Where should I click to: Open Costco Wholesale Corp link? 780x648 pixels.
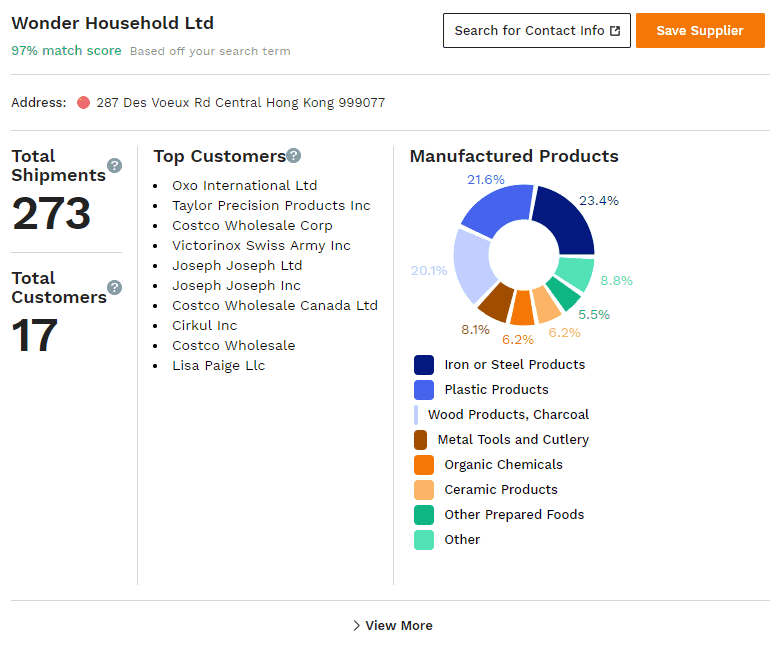252,225
